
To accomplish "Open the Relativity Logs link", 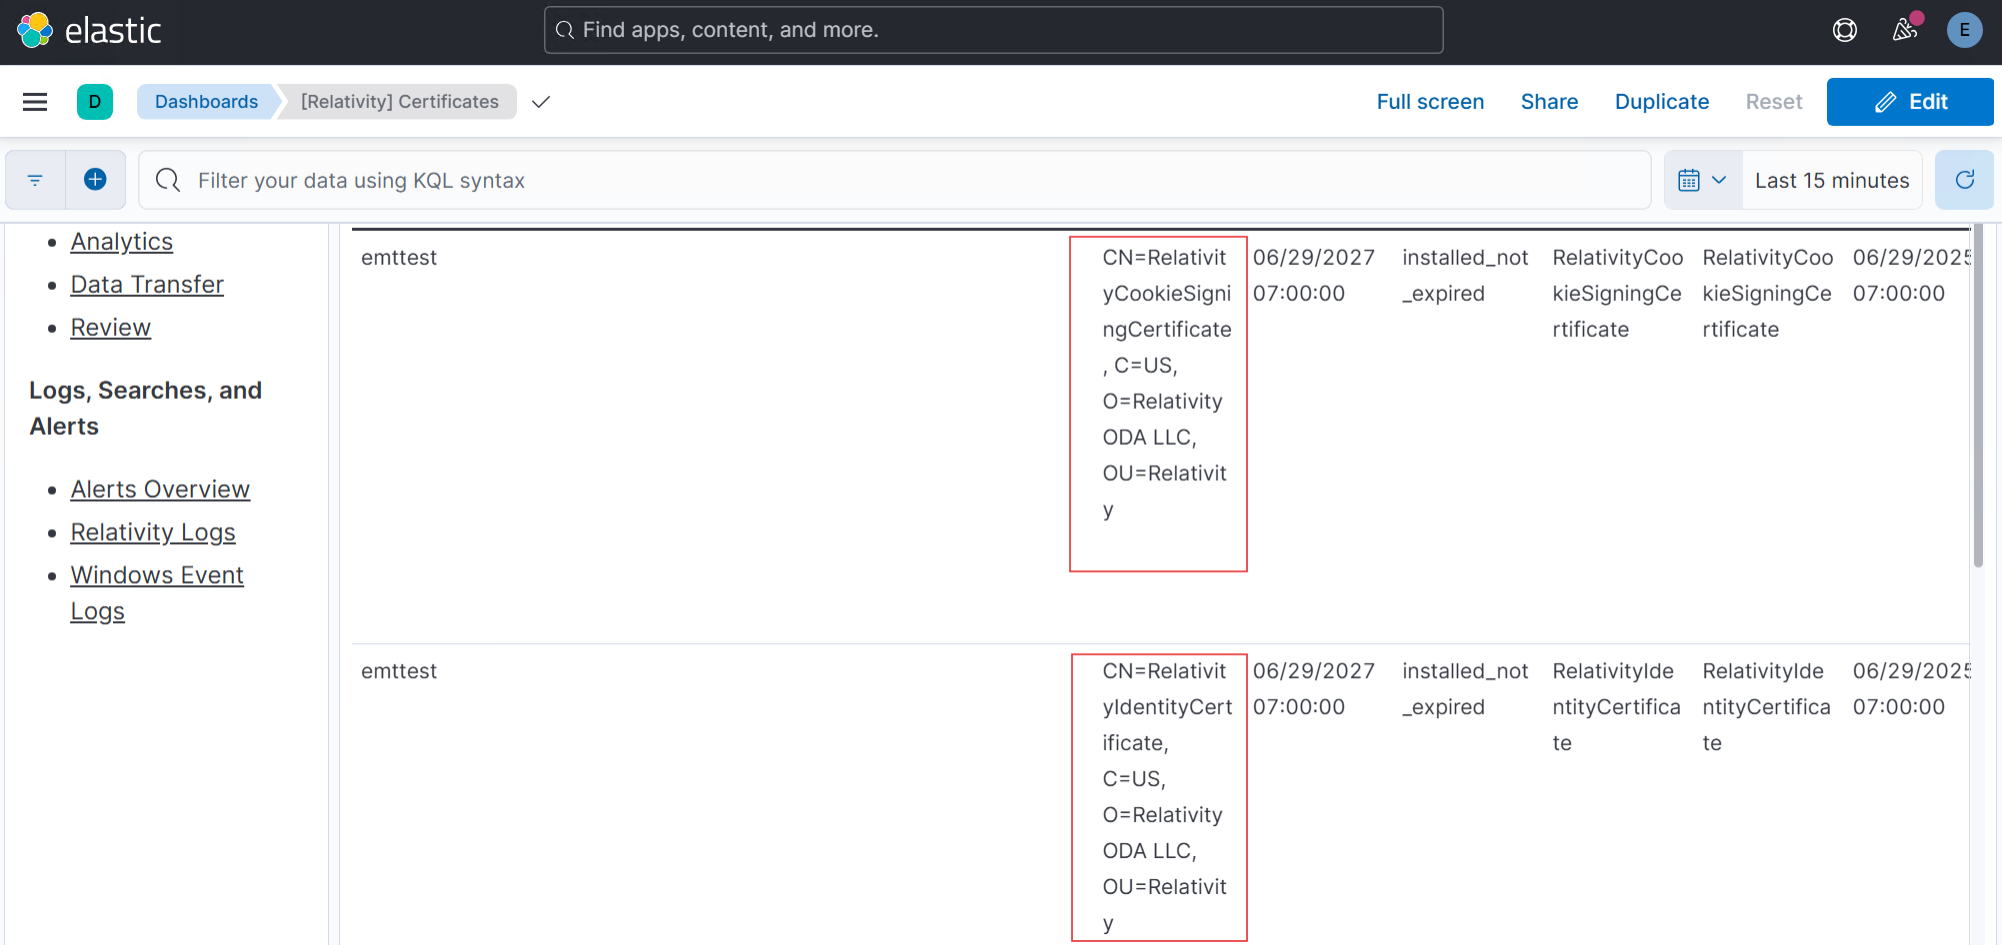I will (153, 532).
